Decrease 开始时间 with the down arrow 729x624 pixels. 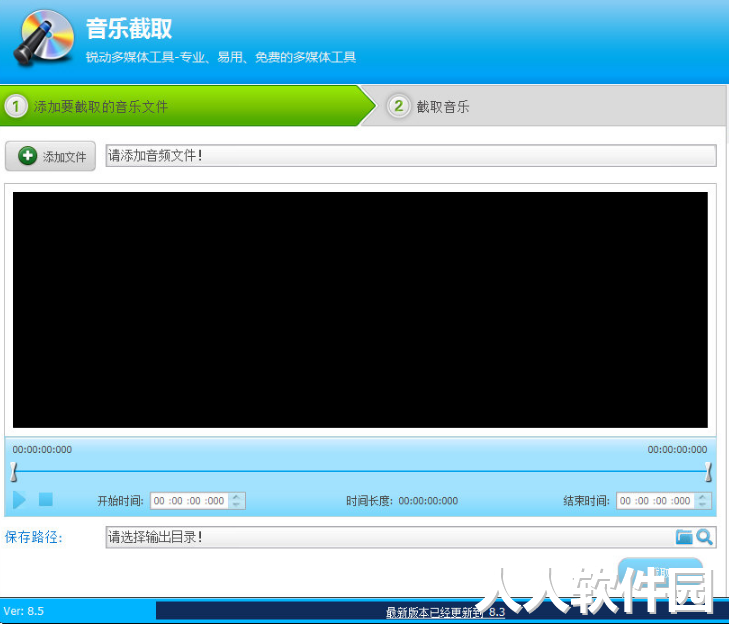(x=237, y=505)
